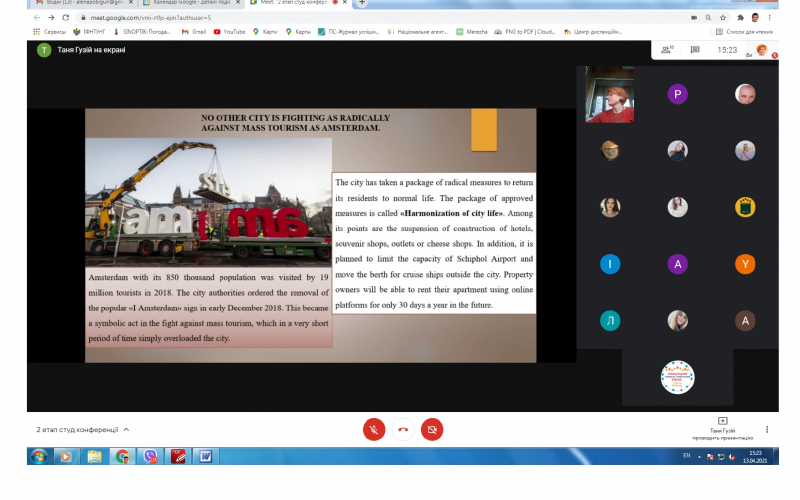The height and width of the screenshot is (500, 800).
Task: Open the Сервисы apps bookmark
Action: coord(49,32)
